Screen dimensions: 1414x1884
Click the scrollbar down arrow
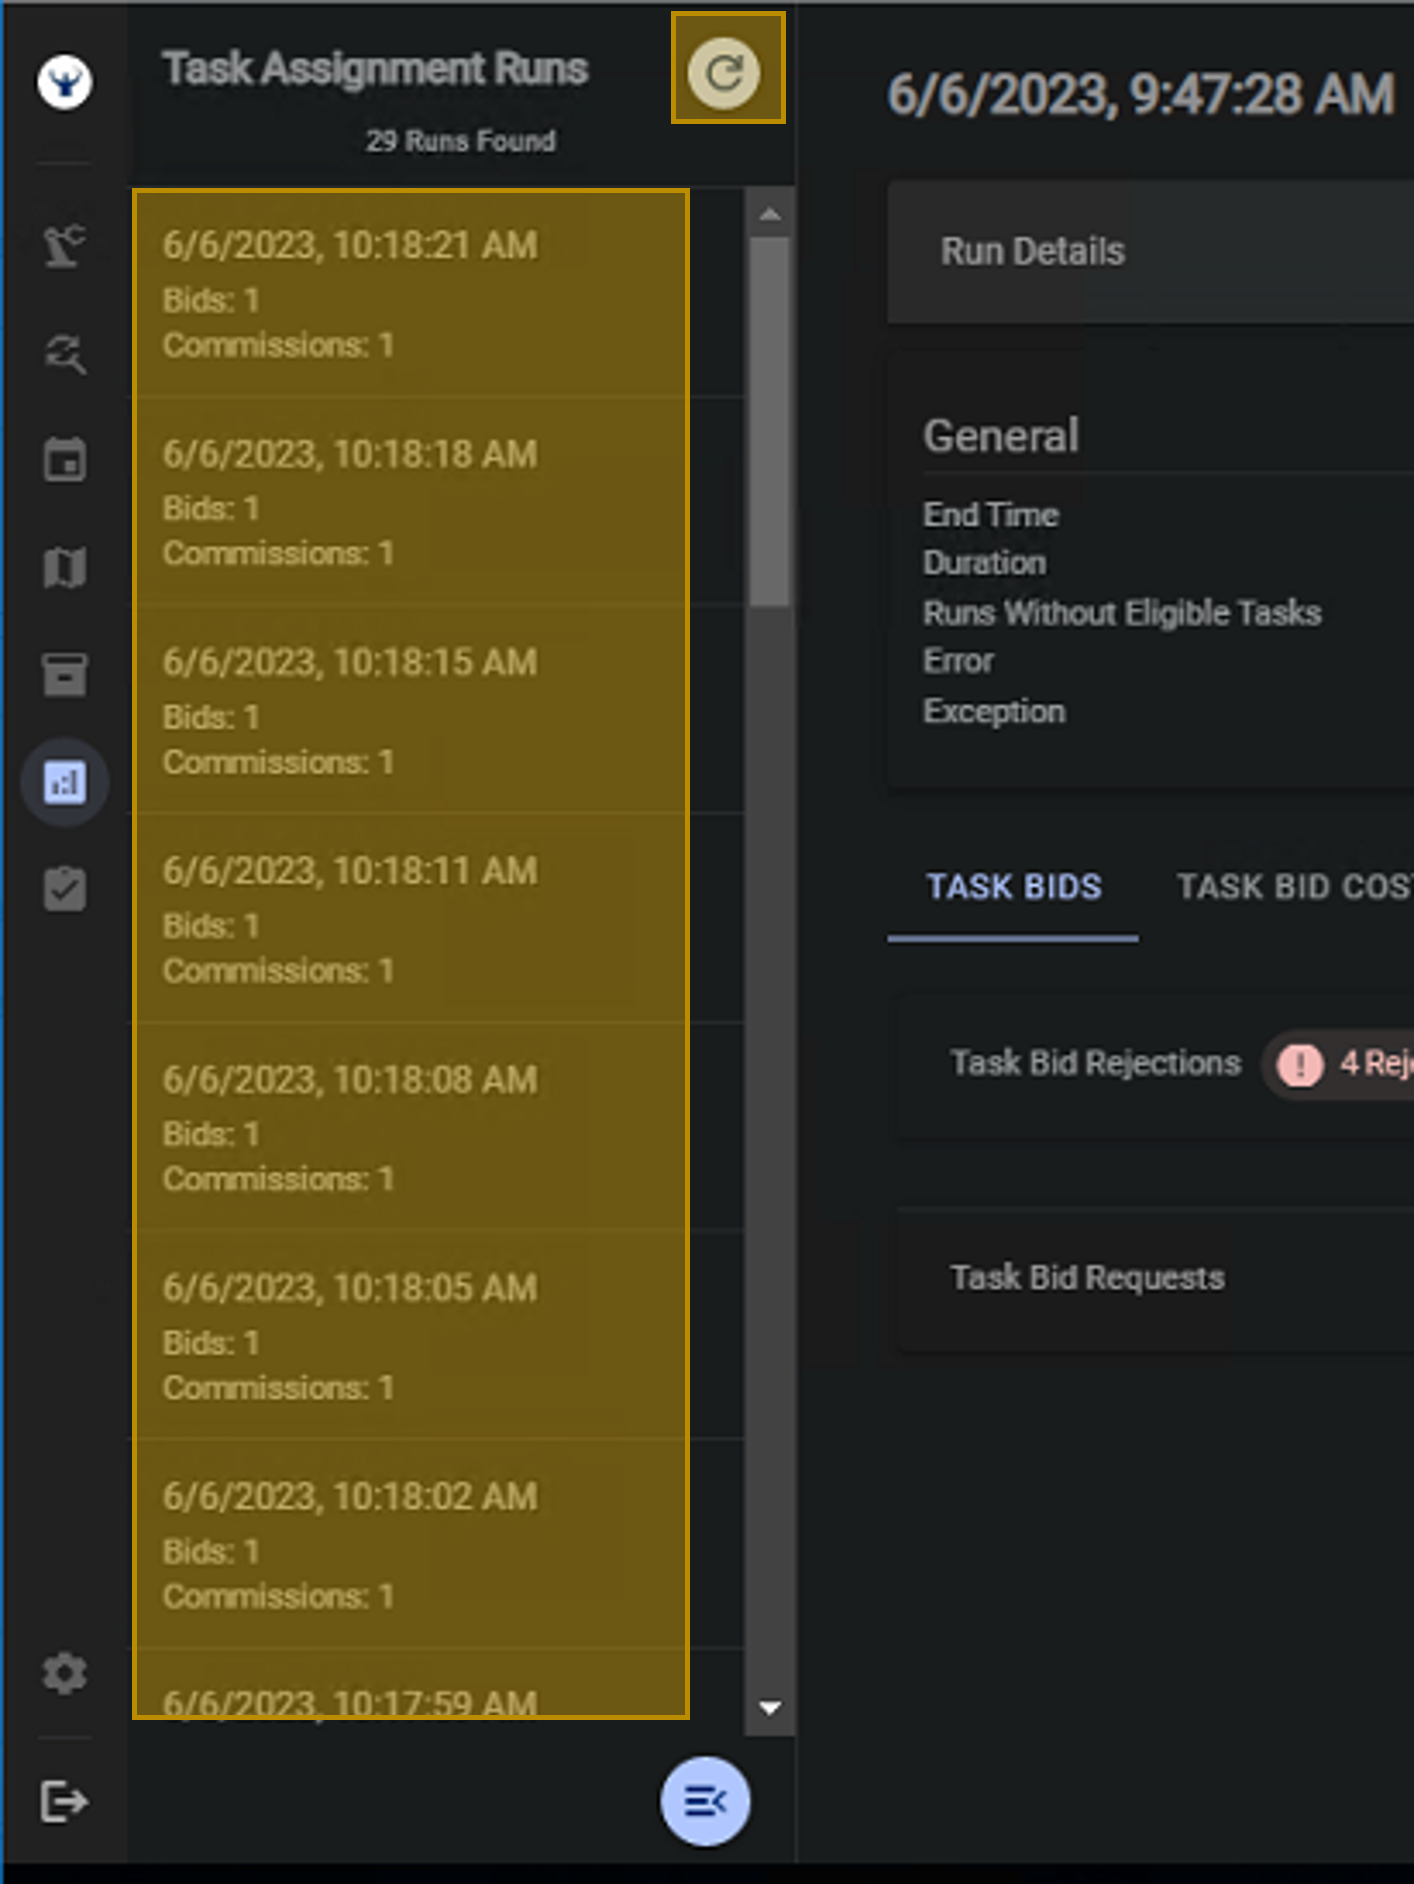point(770,1707)
